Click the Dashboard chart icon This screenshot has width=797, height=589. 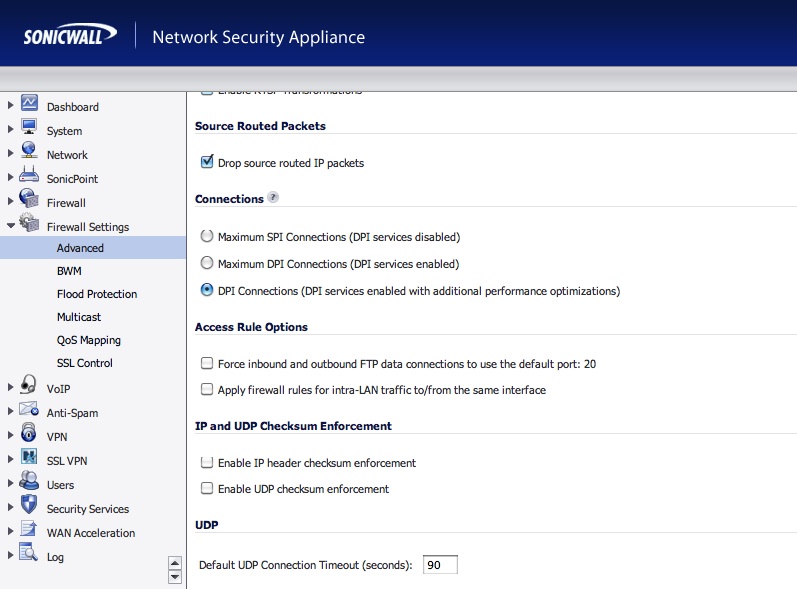click(x=29, y=103)
